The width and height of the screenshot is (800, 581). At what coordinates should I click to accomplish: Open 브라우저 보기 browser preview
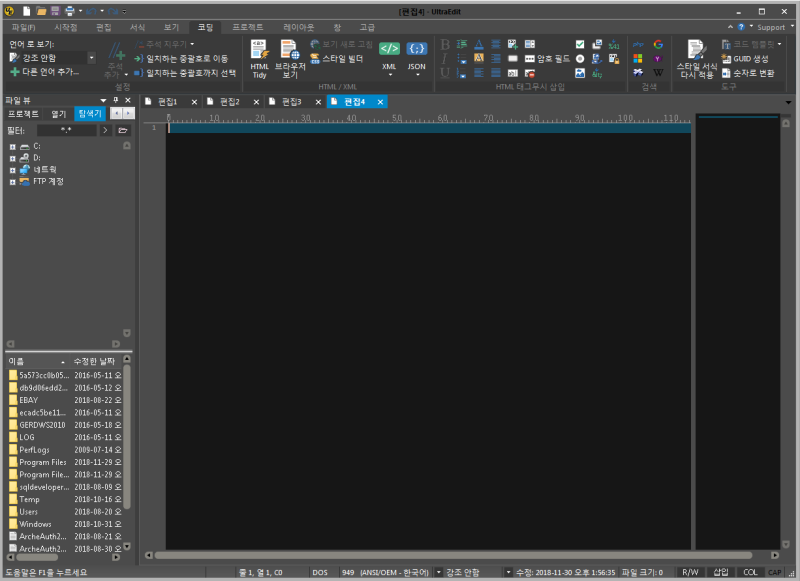click(290, 59)
